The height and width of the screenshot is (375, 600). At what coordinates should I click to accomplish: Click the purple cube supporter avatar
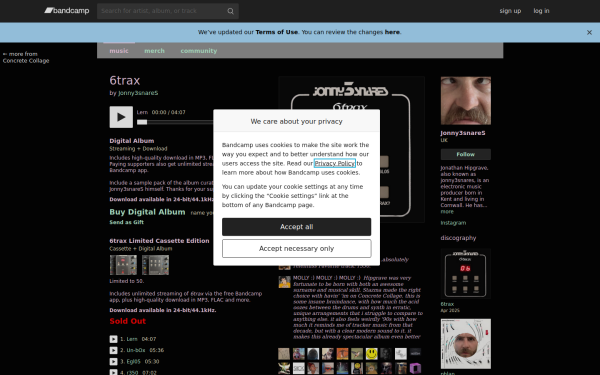[x=415, y=368]
